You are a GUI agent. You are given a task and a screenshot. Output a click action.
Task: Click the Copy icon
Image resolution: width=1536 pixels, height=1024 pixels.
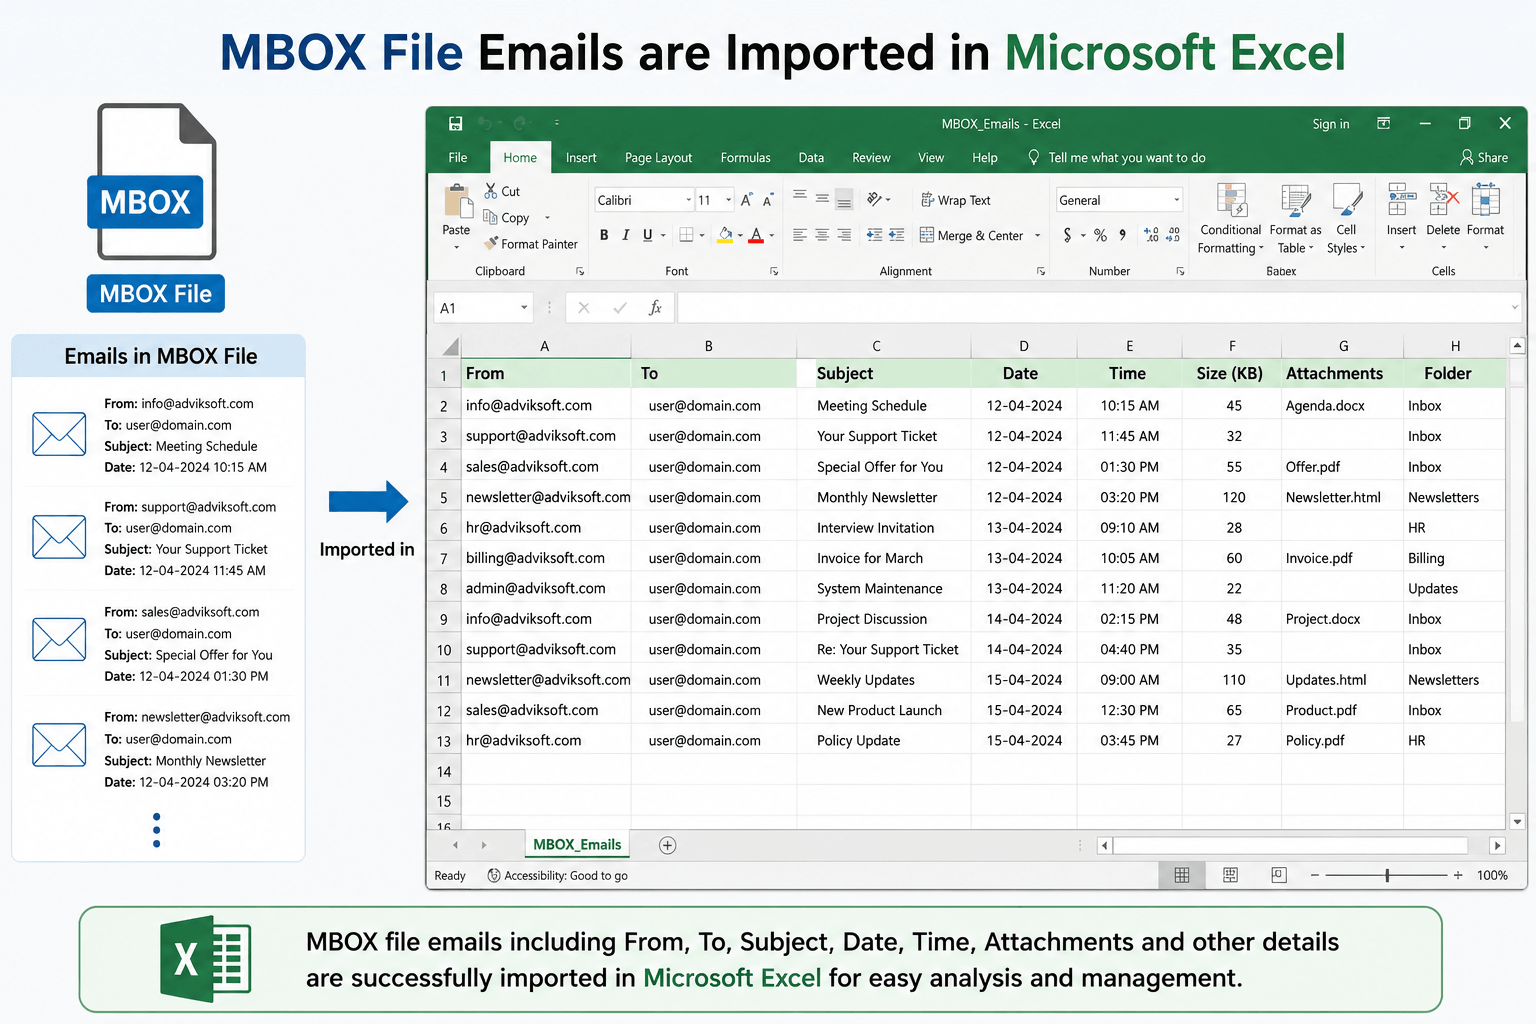coord(491,217)
